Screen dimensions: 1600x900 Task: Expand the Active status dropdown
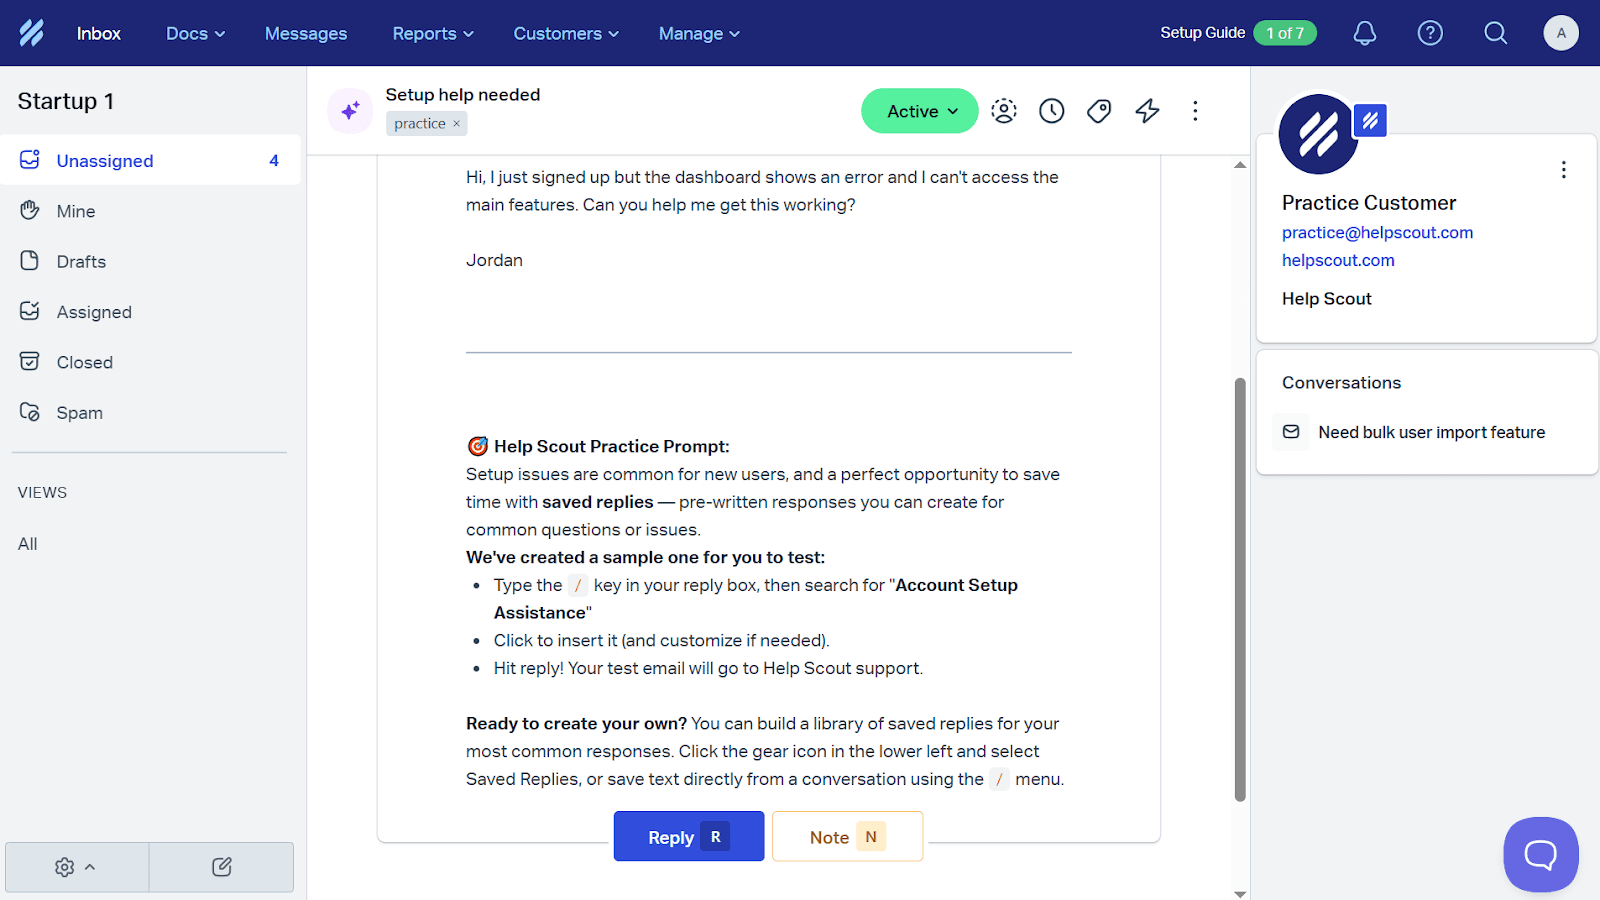[920, 111]
